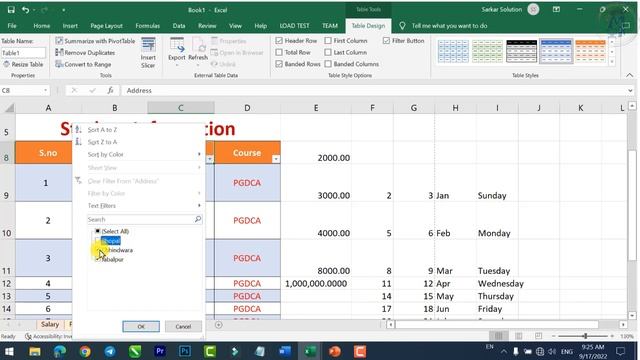Select column D header
Viewport: 640px width, 360px height.
click(x=247, y=108)
